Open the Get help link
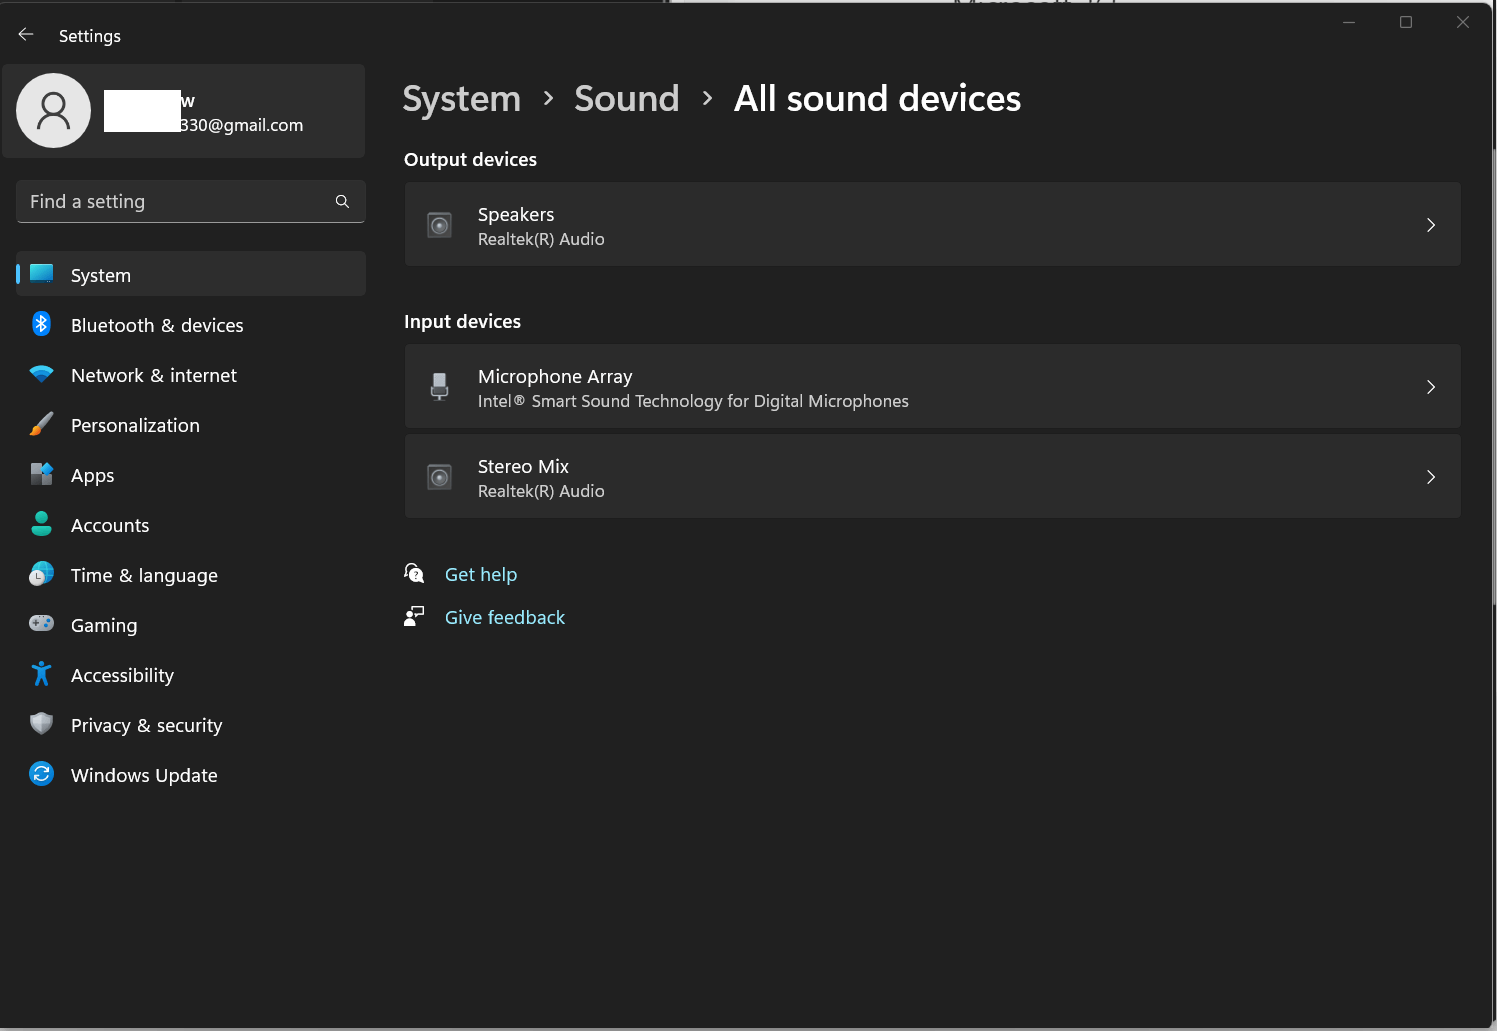Viewport: 1497px width, 1031px height. pos(481,574)
